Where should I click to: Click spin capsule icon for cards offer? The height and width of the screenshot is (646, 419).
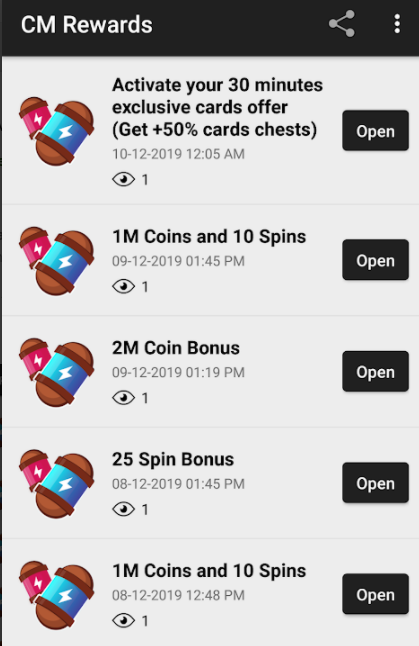[56, 131]
